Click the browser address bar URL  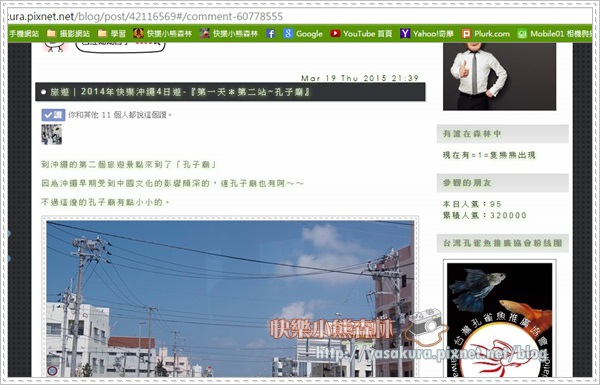click(145, 16)
